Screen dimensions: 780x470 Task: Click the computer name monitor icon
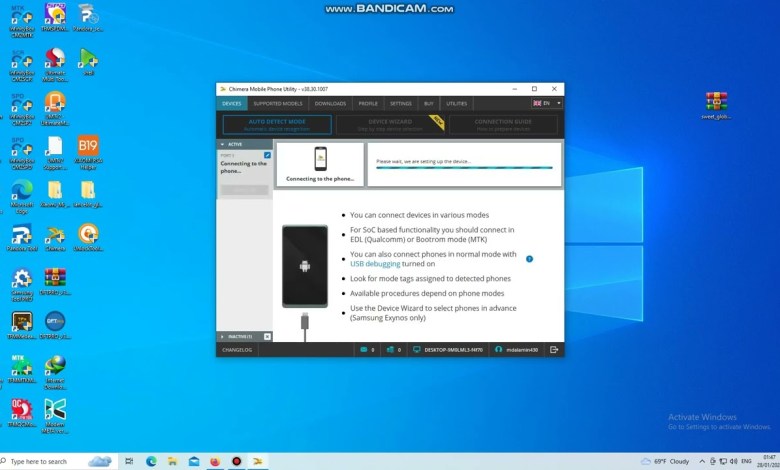(415, 350)
